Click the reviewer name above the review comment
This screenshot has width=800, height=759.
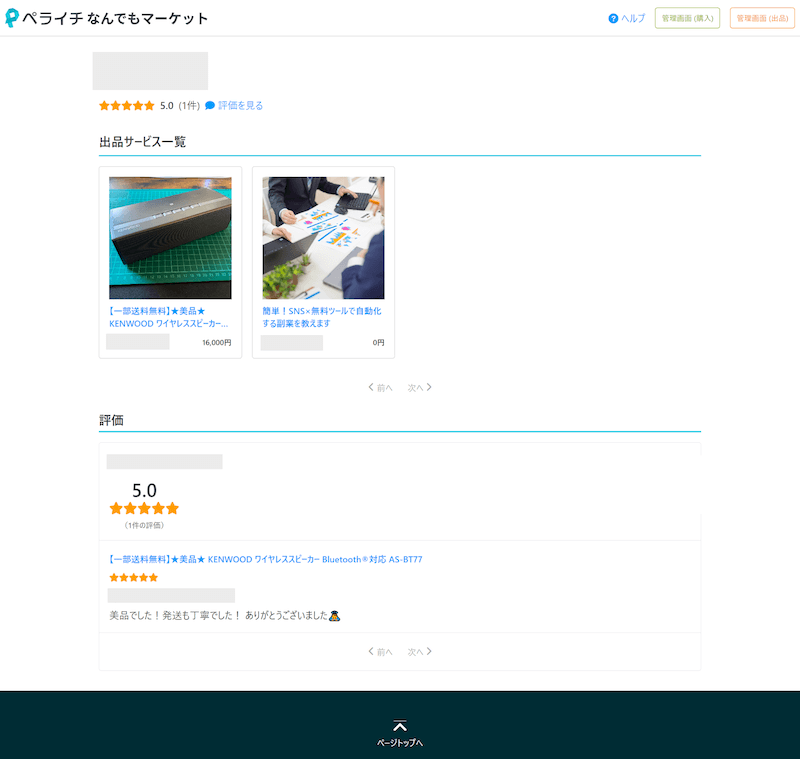171,595
